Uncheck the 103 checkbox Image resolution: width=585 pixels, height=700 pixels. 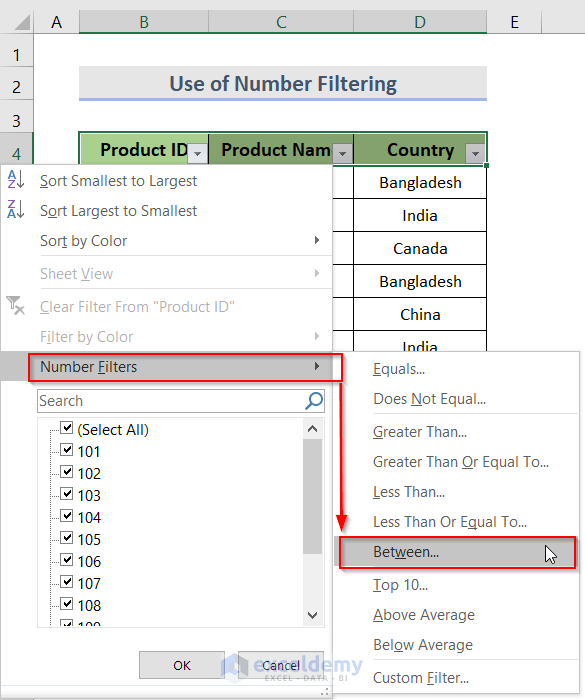67,494
